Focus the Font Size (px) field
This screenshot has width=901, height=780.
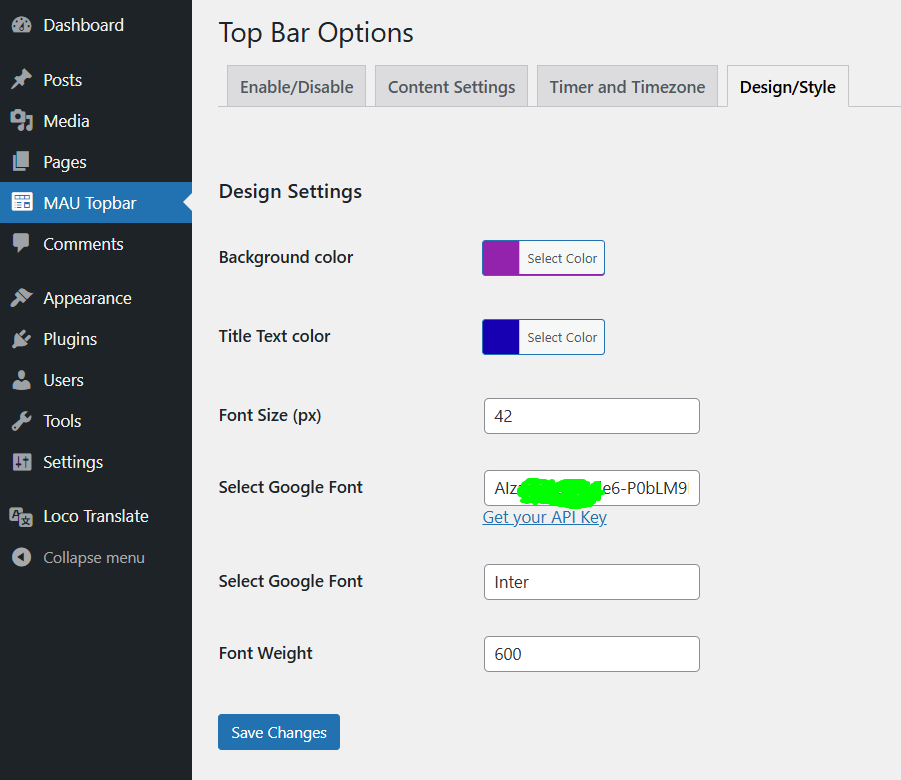point(591,416)
